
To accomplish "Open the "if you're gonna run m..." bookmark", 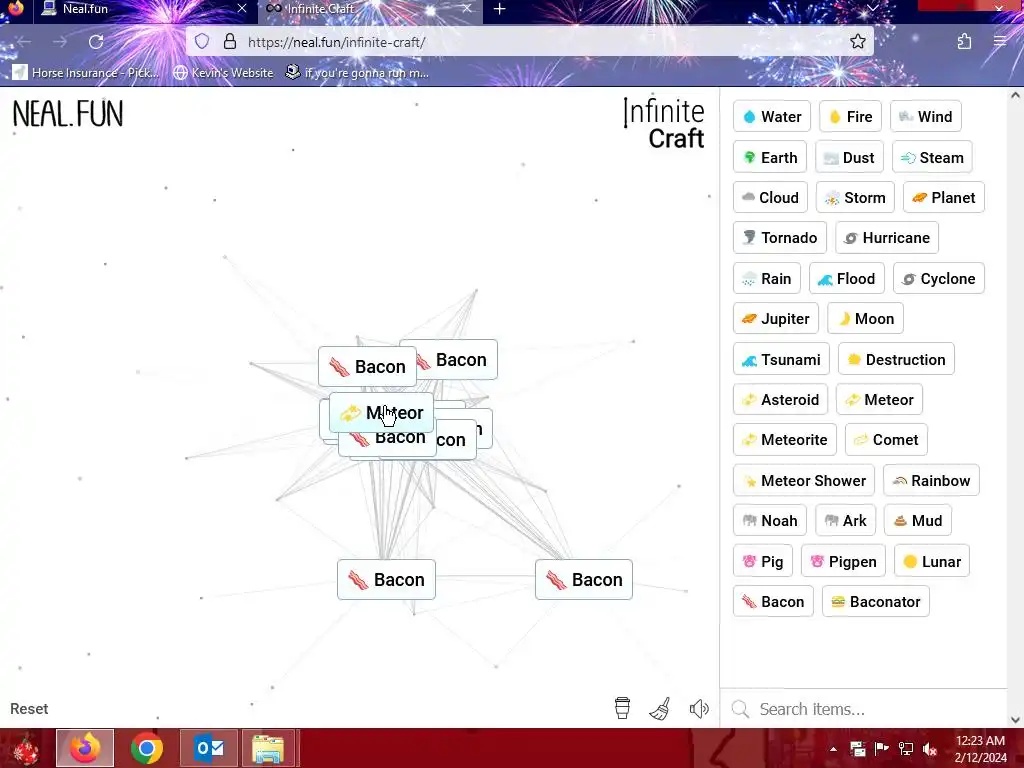I will pos(357,72).
